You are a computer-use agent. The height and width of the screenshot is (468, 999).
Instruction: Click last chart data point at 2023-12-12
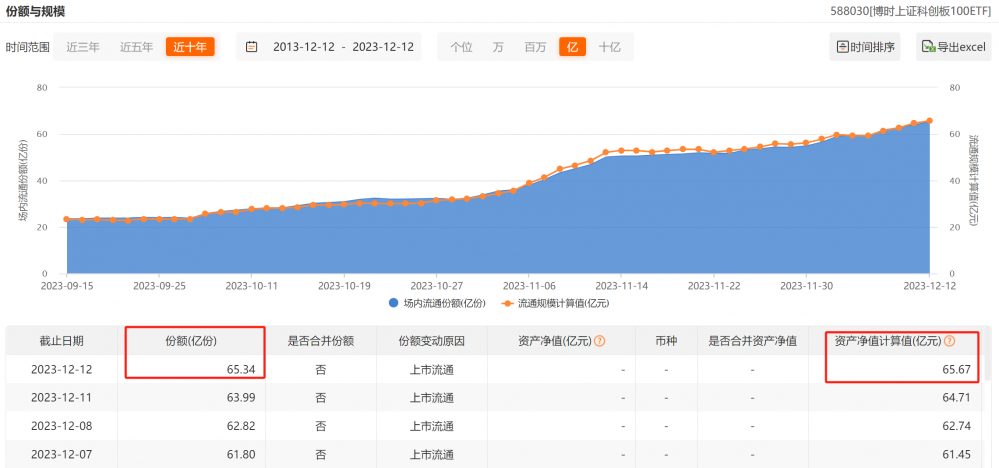tap(929, 121)
